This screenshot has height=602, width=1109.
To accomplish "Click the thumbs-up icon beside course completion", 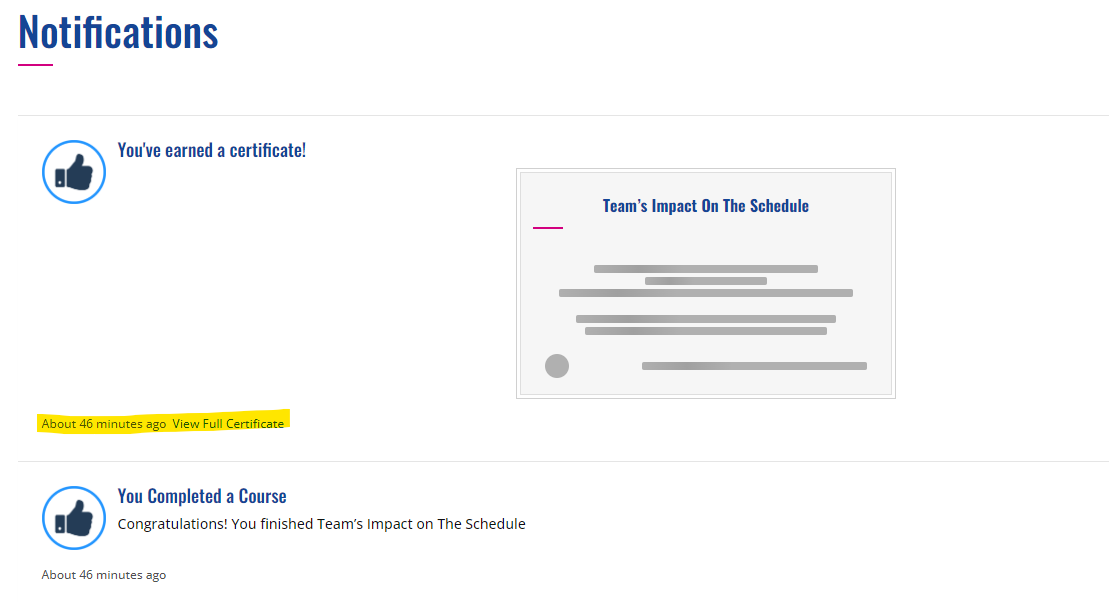I will click(x=74, y=518).
